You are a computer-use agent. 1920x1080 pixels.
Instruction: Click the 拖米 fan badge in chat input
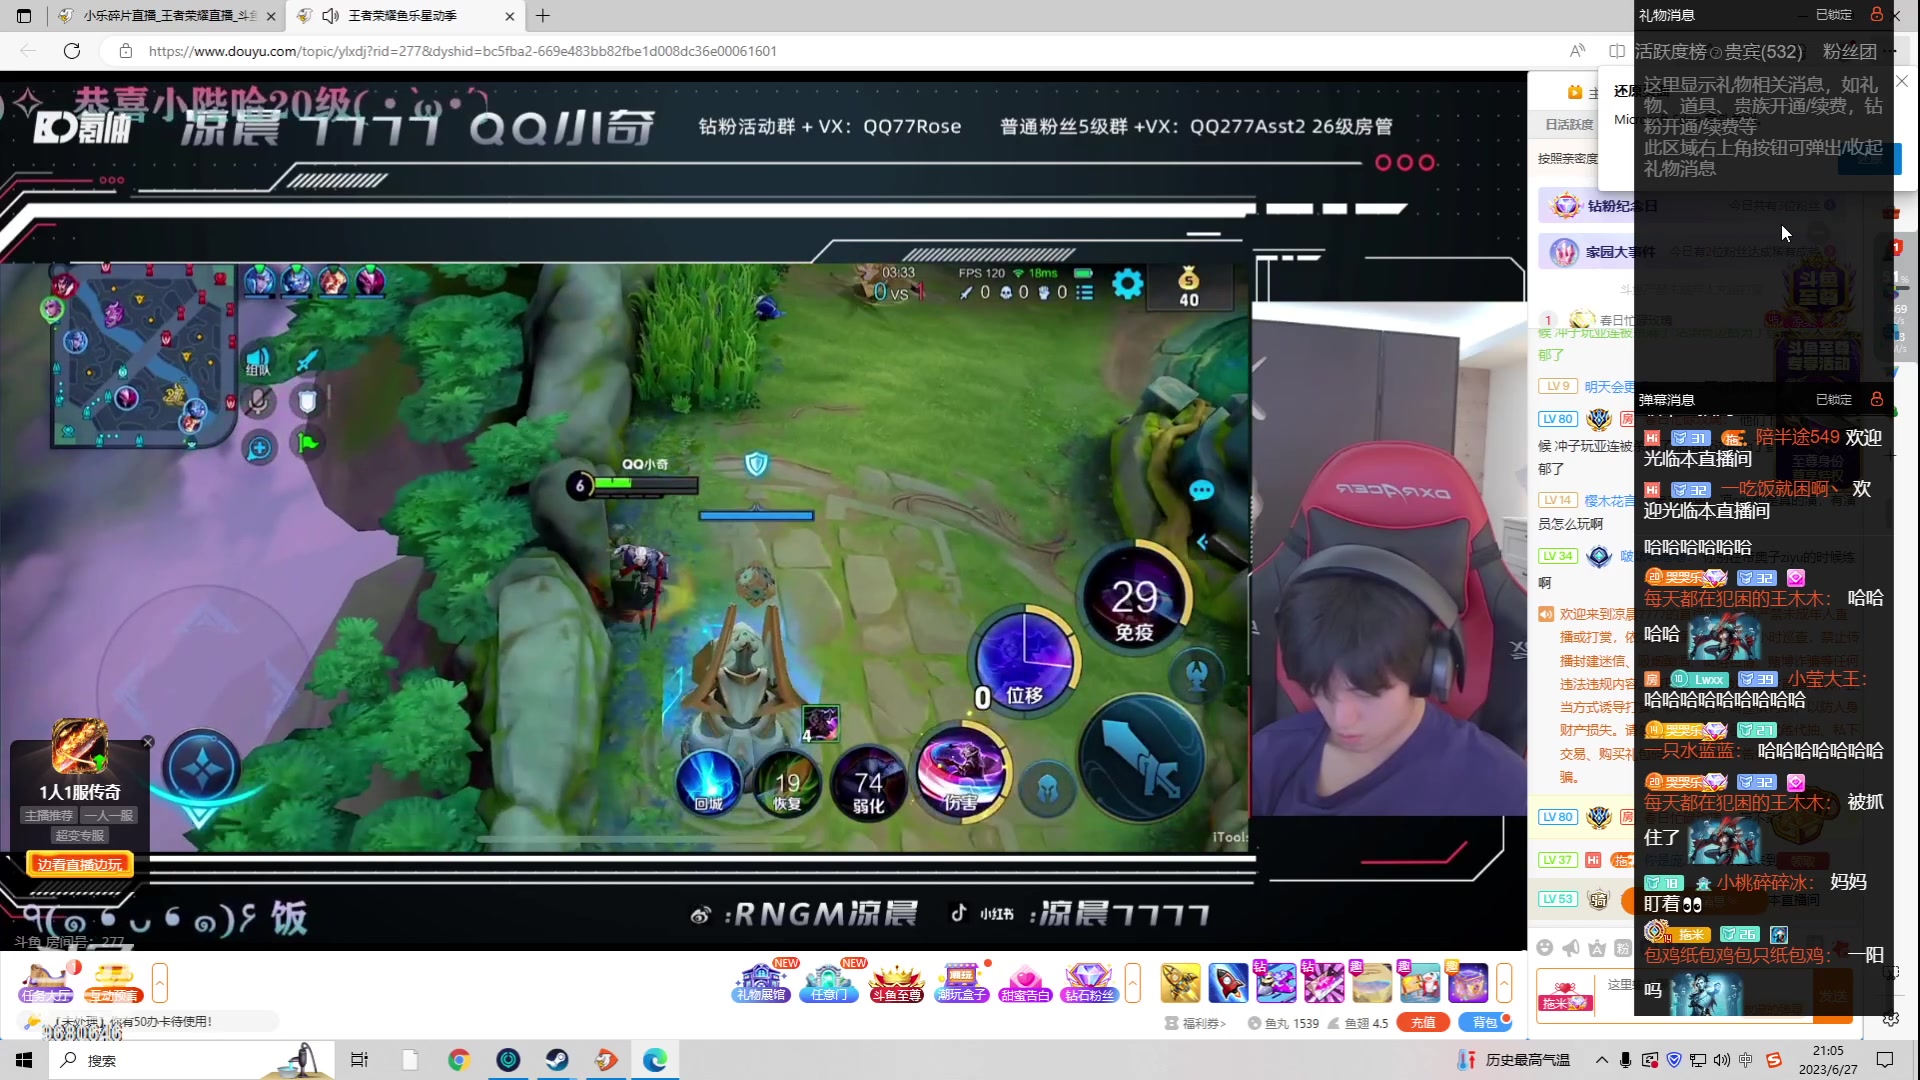point(1565,997)
